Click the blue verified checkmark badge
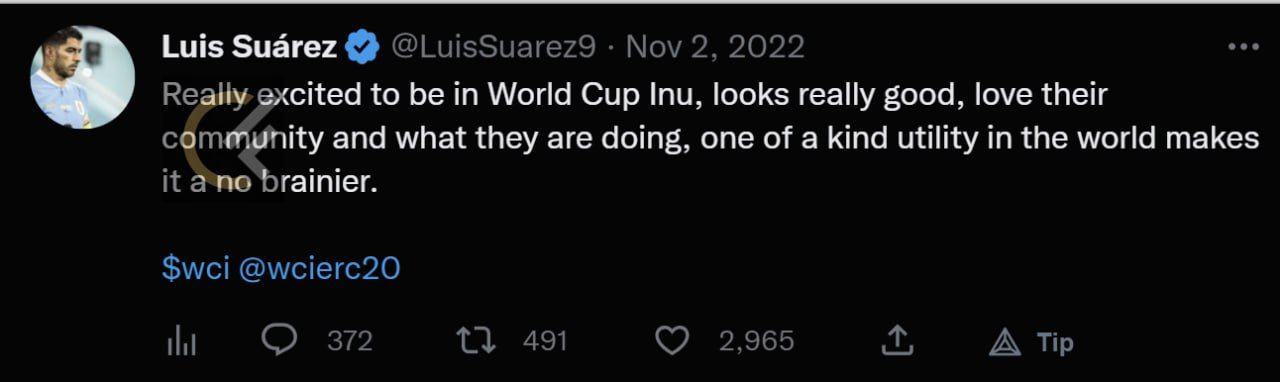This screenshot has width=1280, height=382. (362, 46)
